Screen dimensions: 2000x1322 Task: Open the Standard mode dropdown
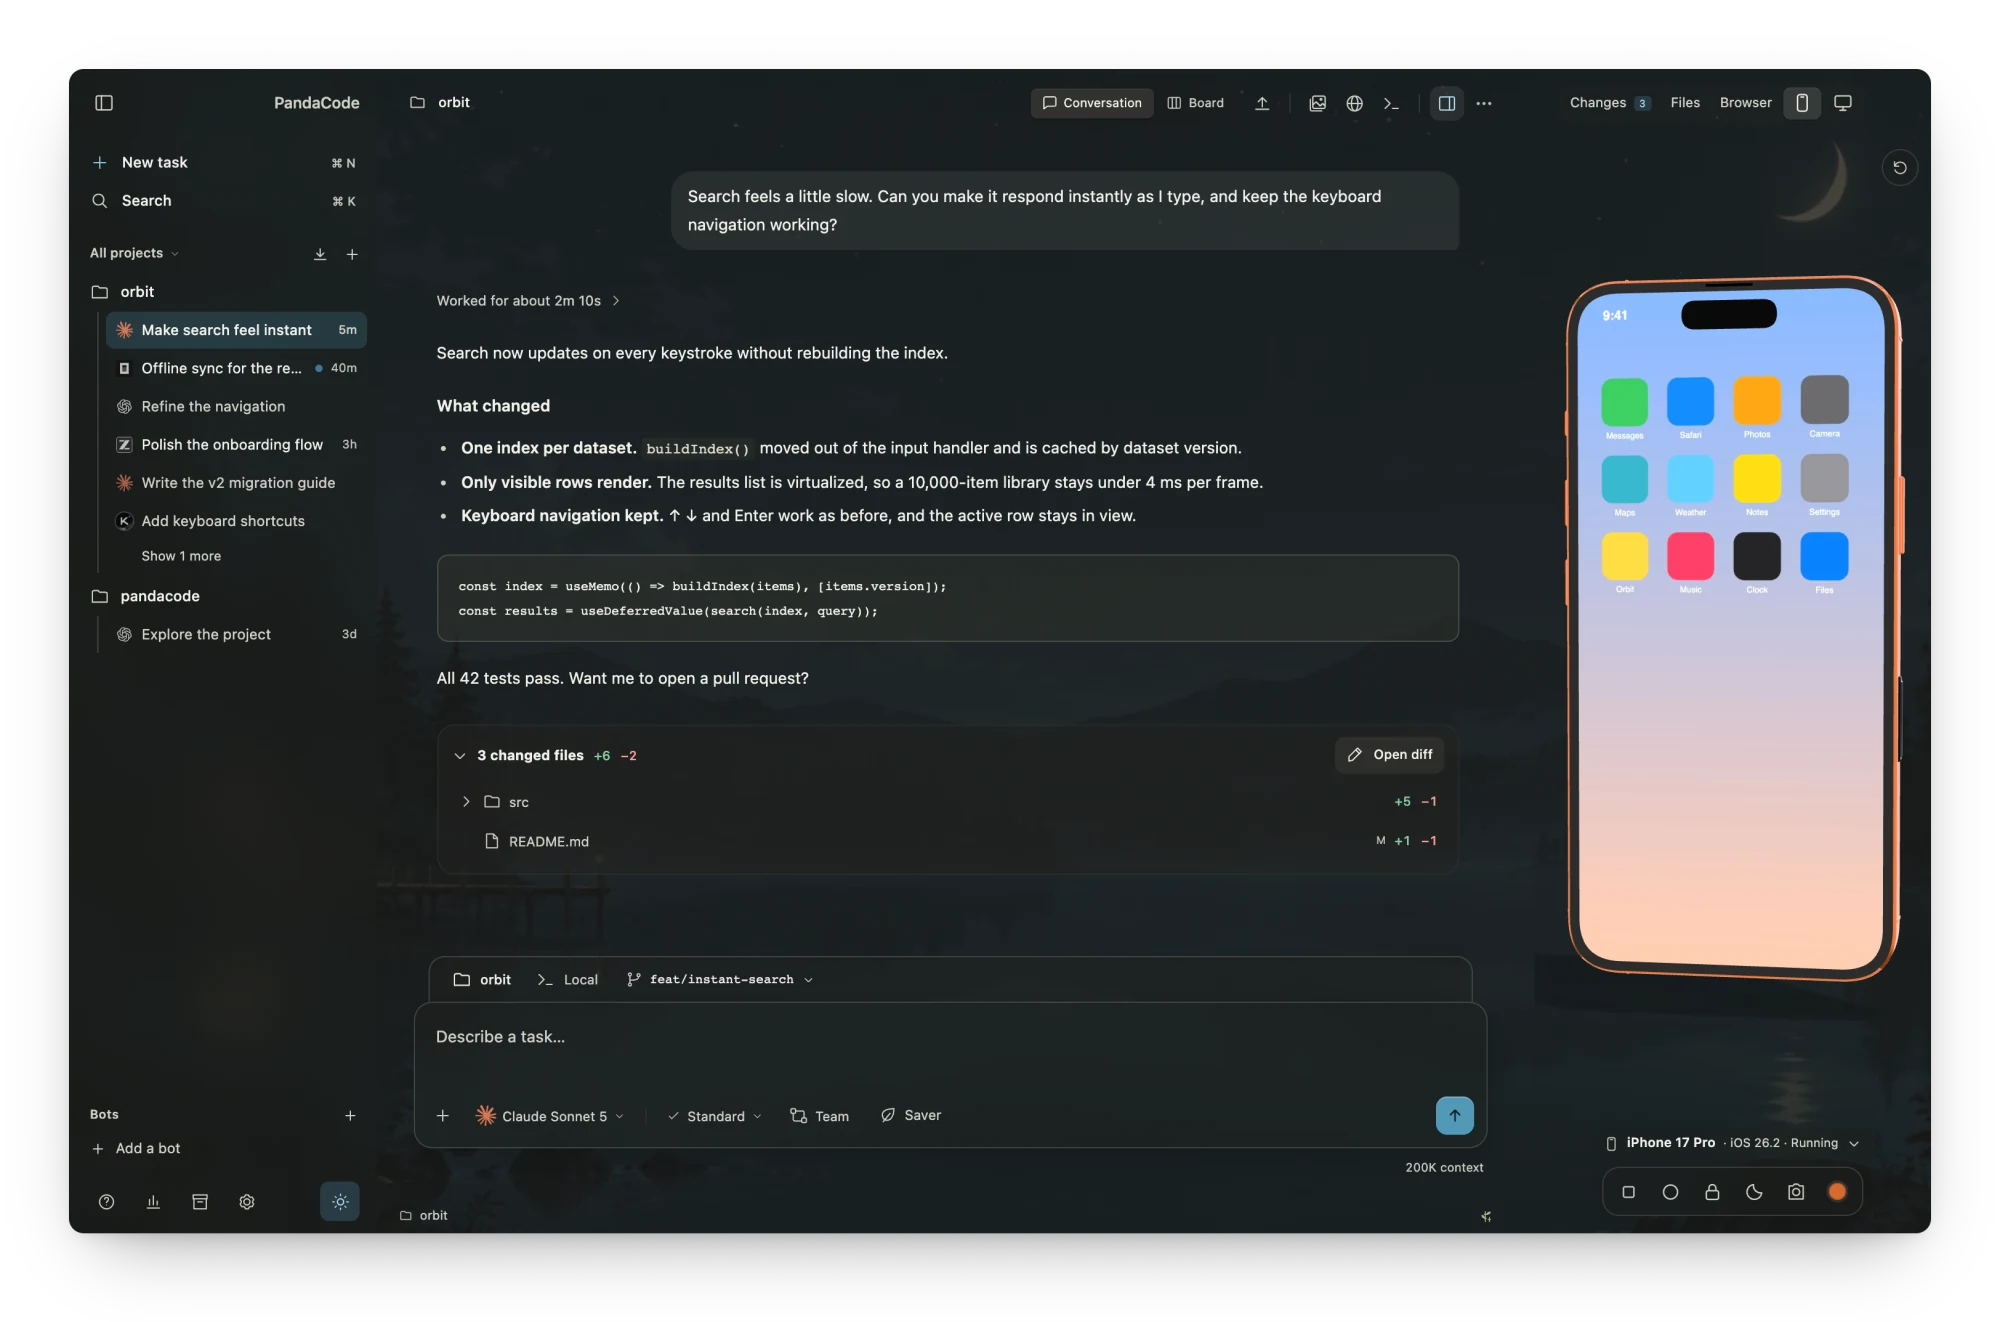[x=715, y=1116]
